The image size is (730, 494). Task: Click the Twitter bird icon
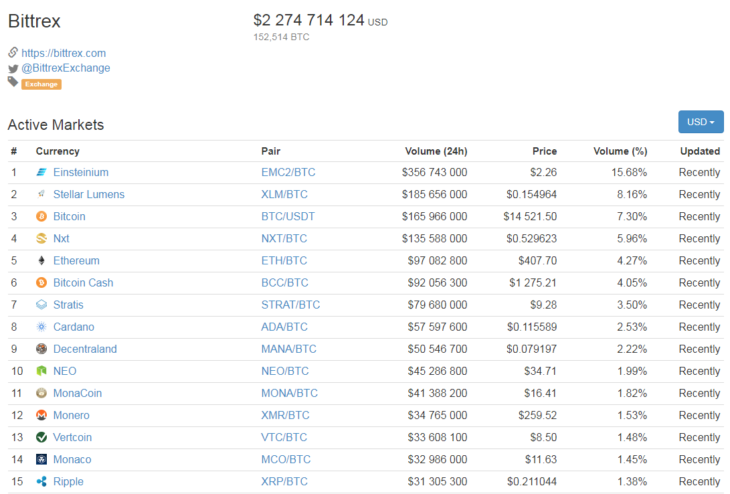[x=13, y=68]
